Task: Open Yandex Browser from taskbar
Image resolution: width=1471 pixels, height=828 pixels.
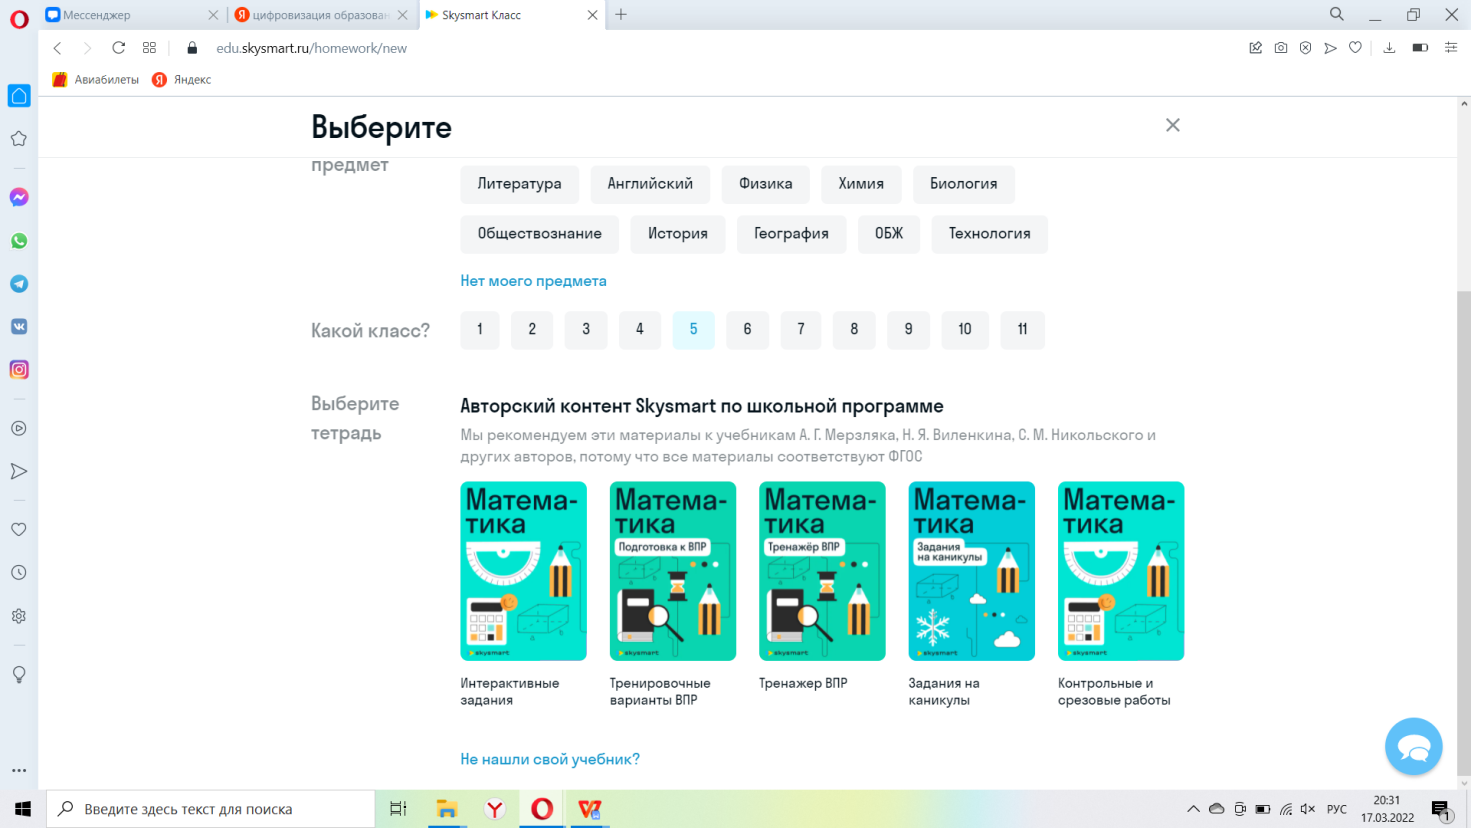Action: [x=494, y=809]
